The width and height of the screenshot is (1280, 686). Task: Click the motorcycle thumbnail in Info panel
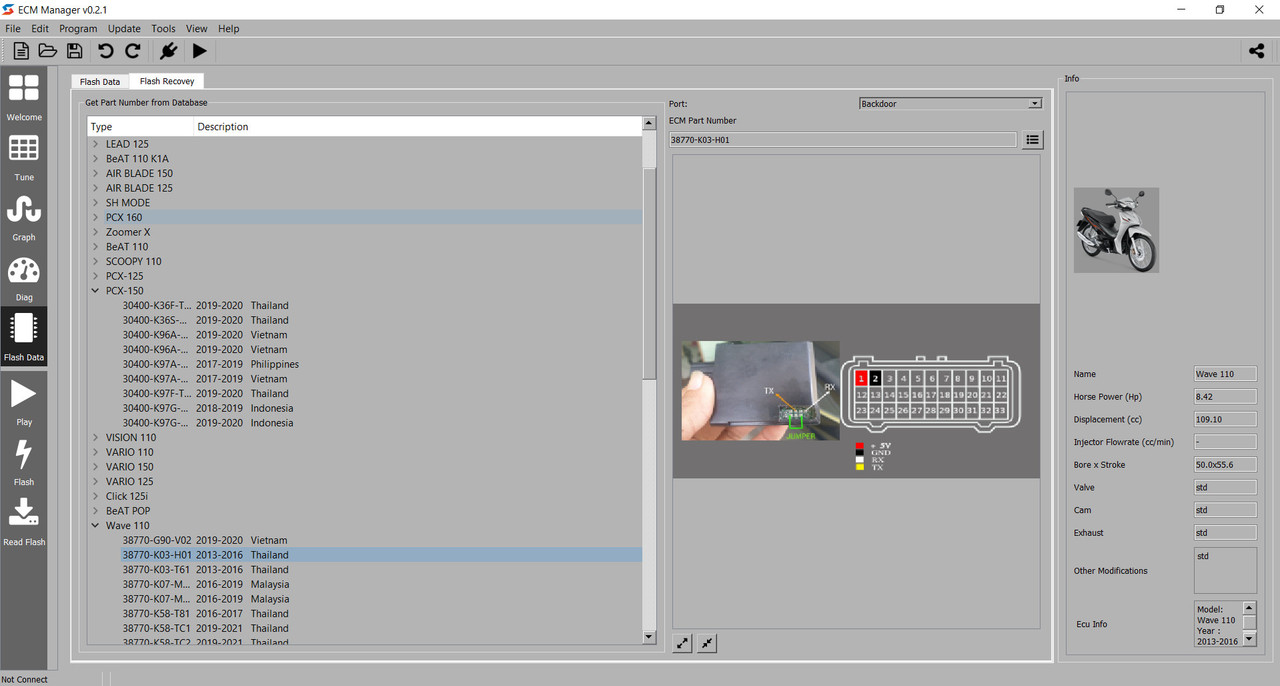click(x=1116, y=230)
